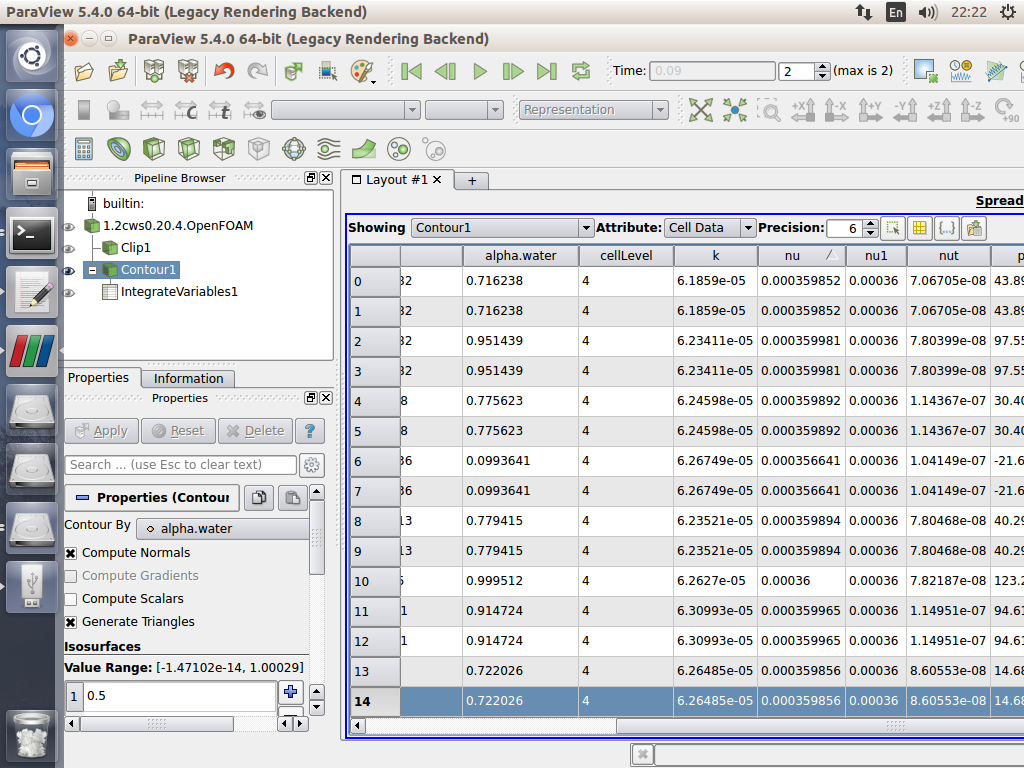Click the Delete button in Properties
The width and height of the screenshot is (1024, 768).
(x=255, y=431)
